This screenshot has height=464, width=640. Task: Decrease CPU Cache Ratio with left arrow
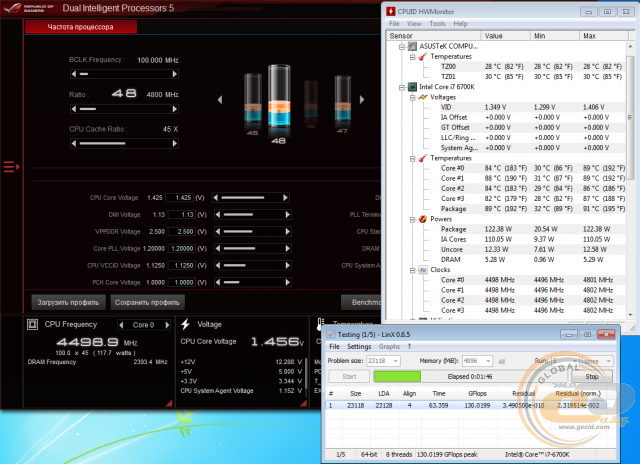point(74,143)
